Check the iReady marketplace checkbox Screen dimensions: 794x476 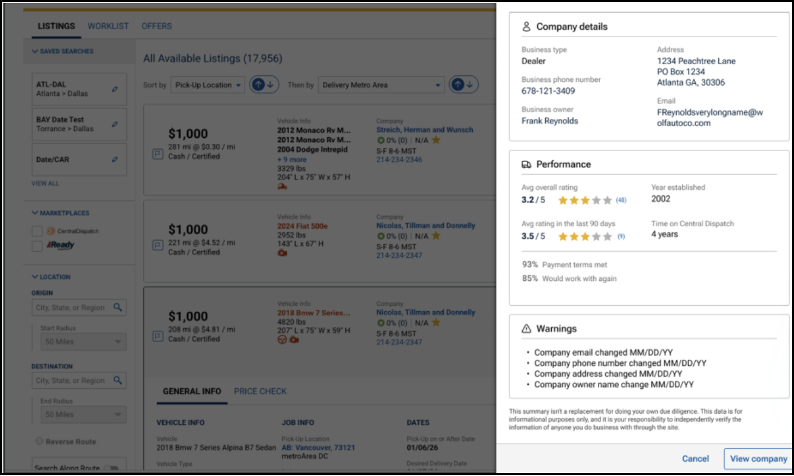[37, 246]
